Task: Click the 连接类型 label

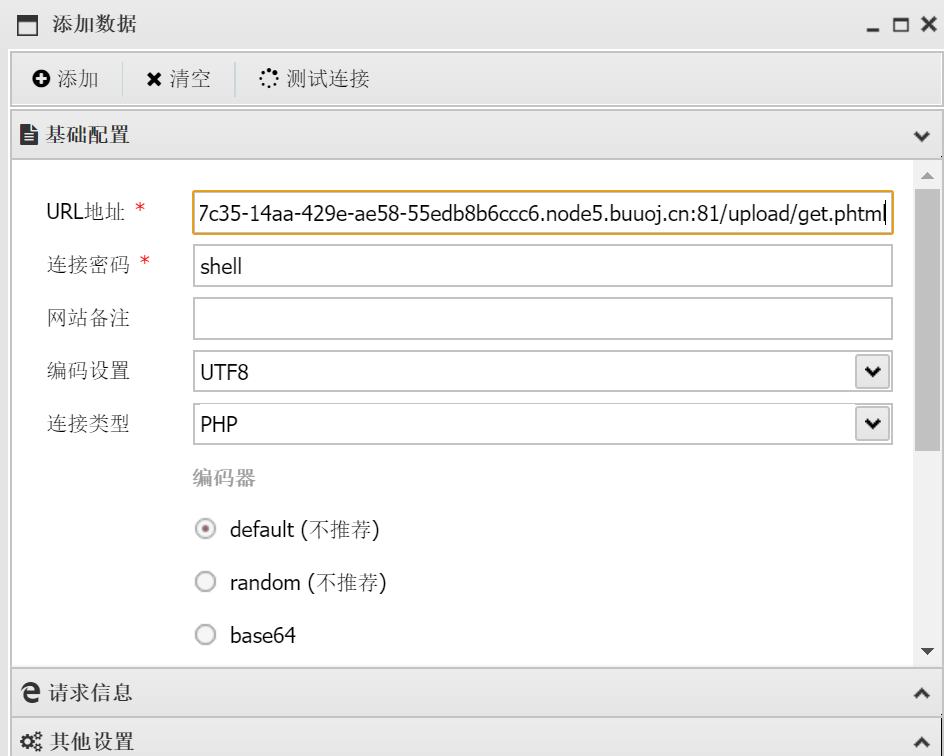Action: pos(88,424)
